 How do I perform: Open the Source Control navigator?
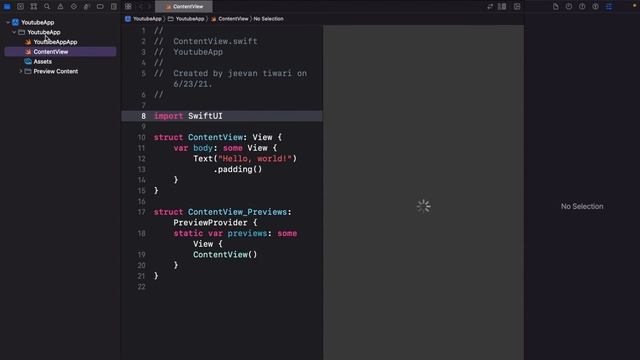click(x=20, y=7)
